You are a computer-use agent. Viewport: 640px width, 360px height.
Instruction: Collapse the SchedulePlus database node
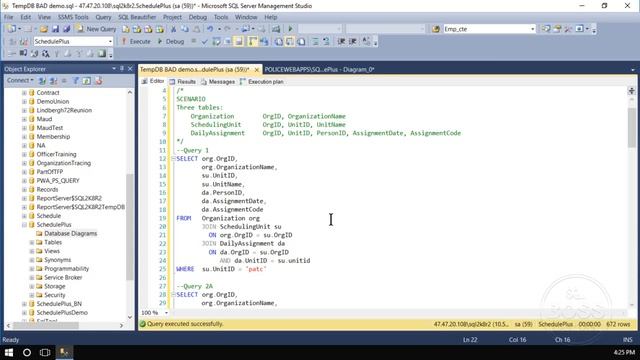point(24,224)
